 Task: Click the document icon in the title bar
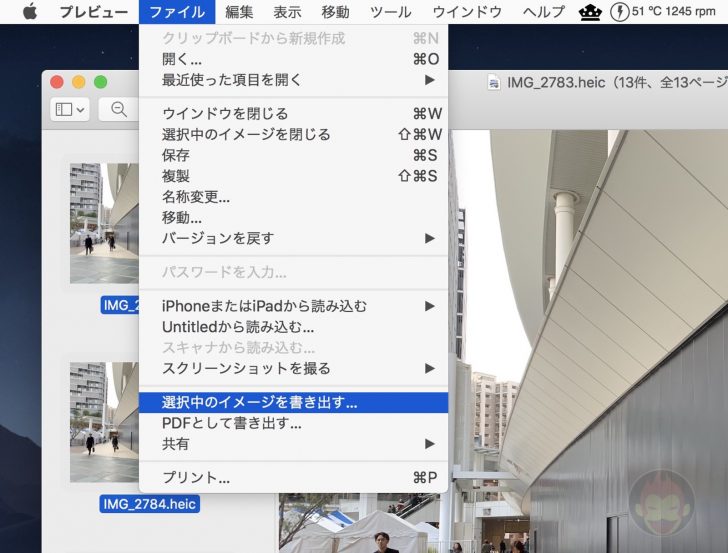click(x=494, y=83)
